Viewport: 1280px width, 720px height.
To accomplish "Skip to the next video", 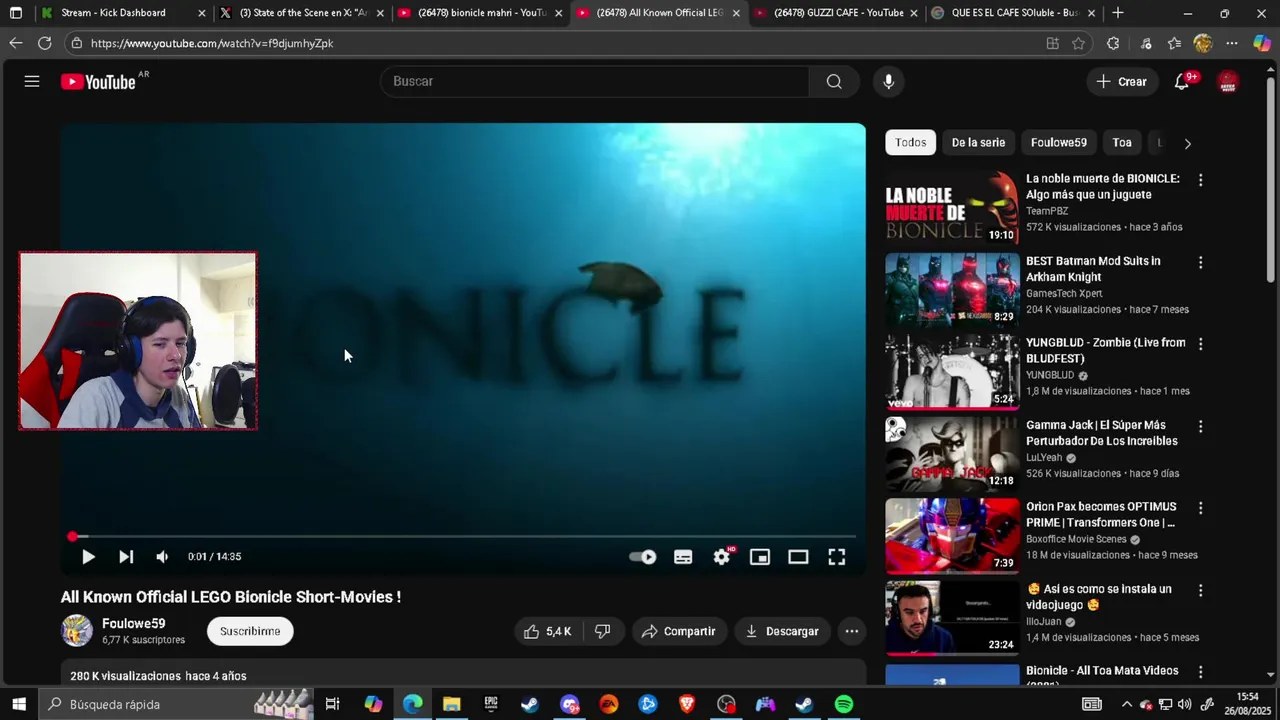I will coord(126,557).
